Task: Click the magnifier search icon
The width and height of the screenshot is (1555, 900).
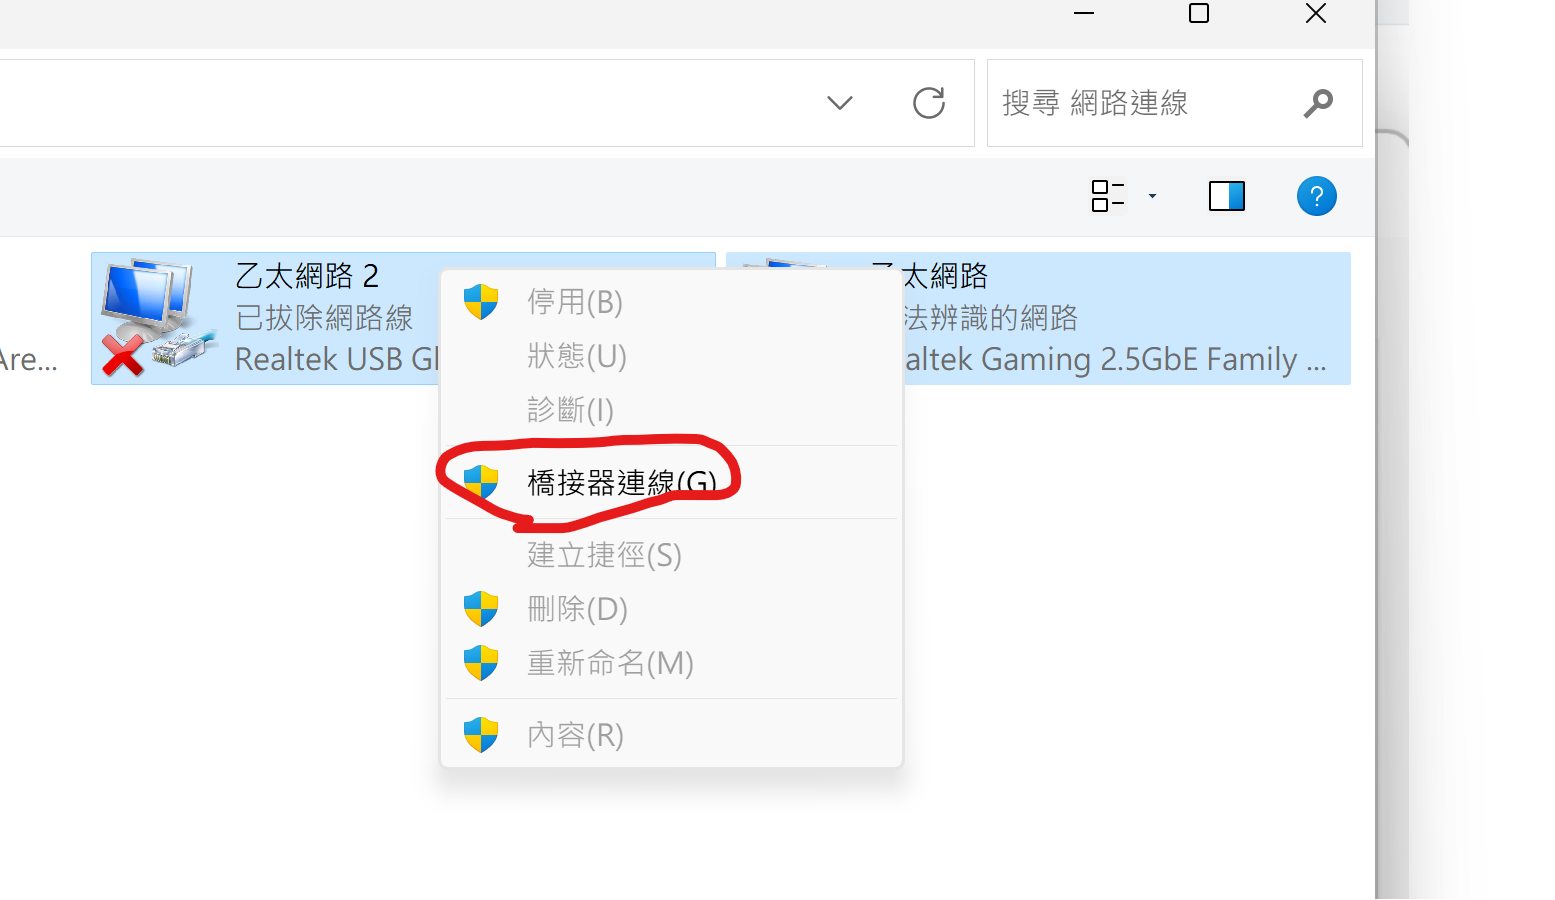Action: click(x=1318, y=103)
